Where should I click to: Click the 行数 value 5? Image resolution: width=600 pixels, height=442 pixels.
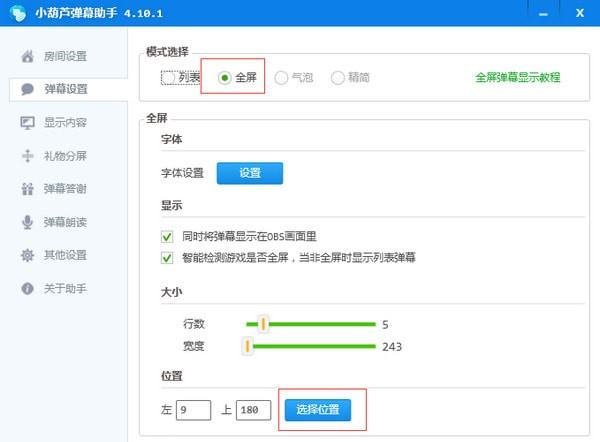385,325
